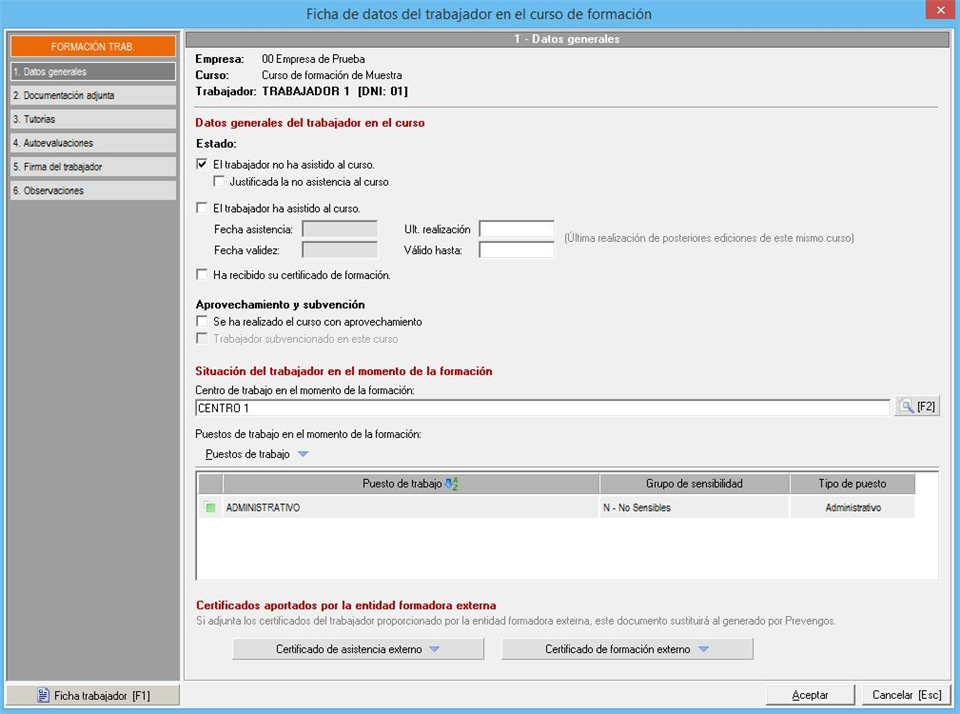
Task: Uncheck 'El trabajador no ha asistido al curso'
Action: [201, 164]
